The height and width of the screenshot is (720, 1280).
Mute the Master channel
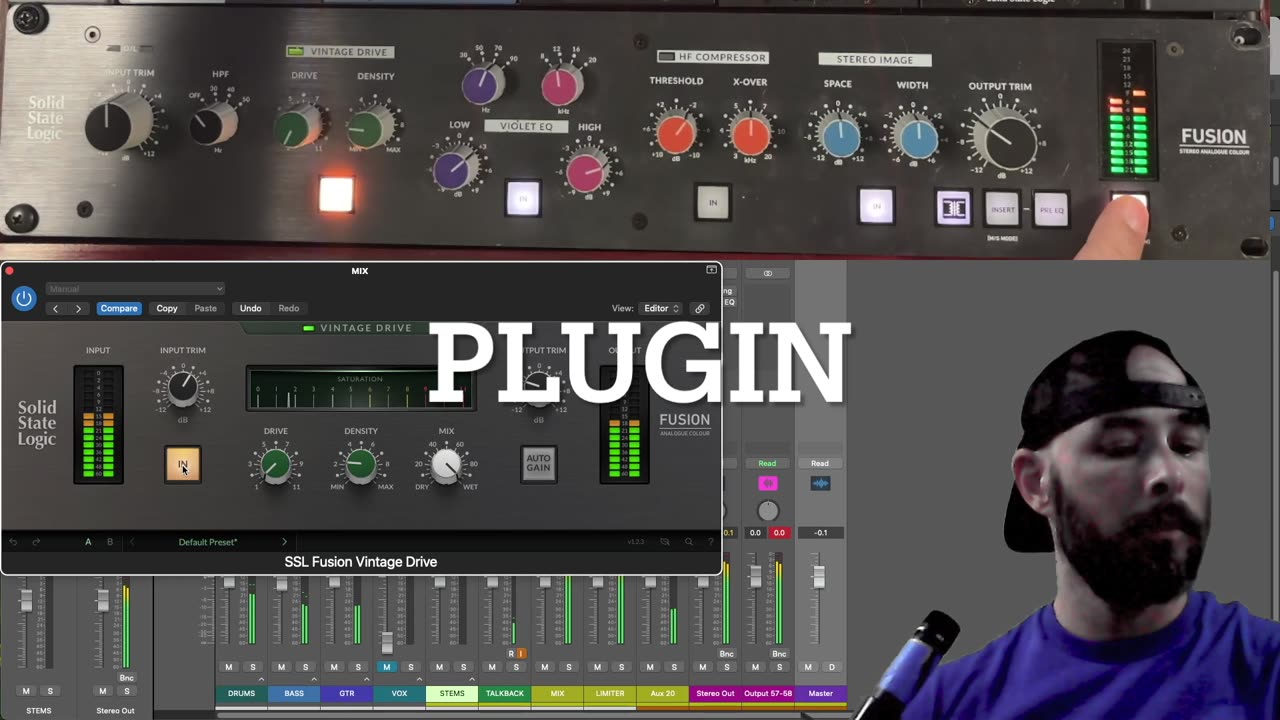point(808,667)
